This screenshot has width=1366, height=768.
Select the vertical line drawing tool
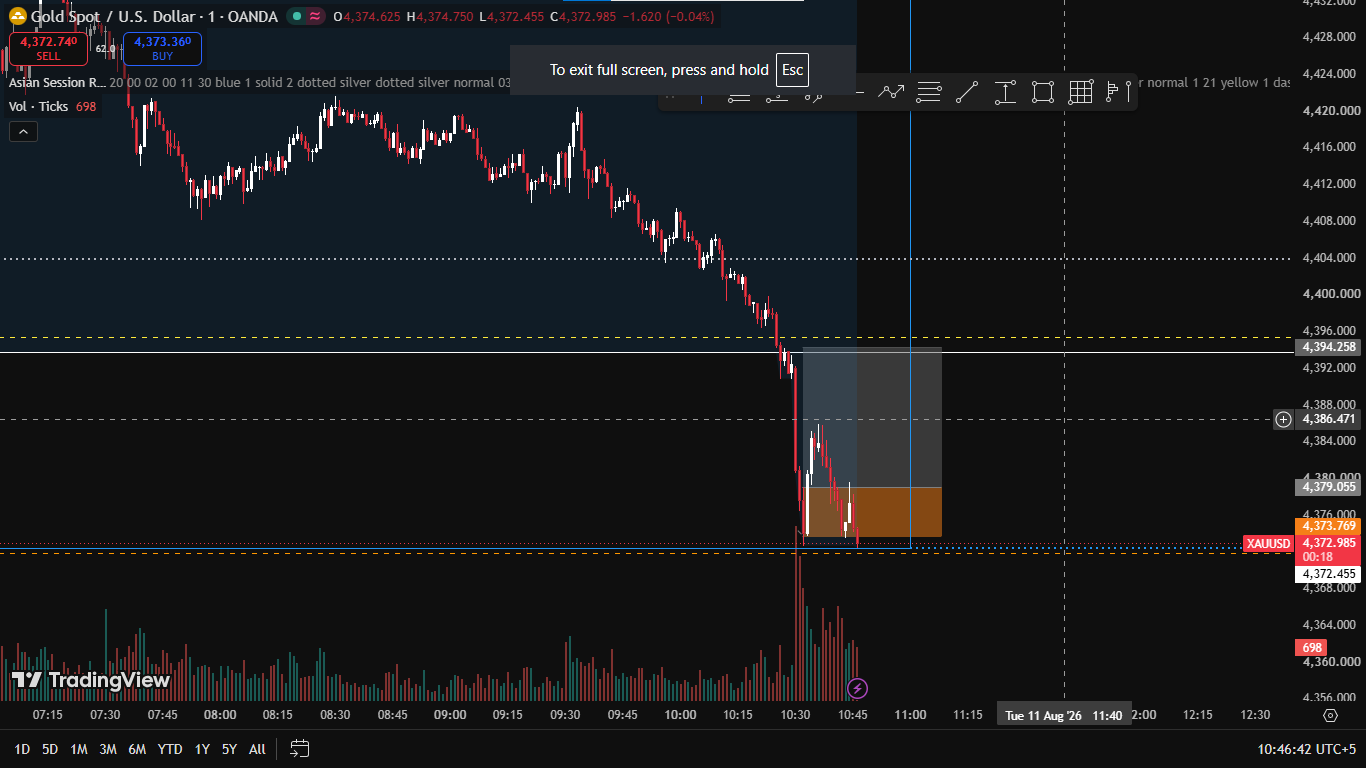[x=1129, y=92]
